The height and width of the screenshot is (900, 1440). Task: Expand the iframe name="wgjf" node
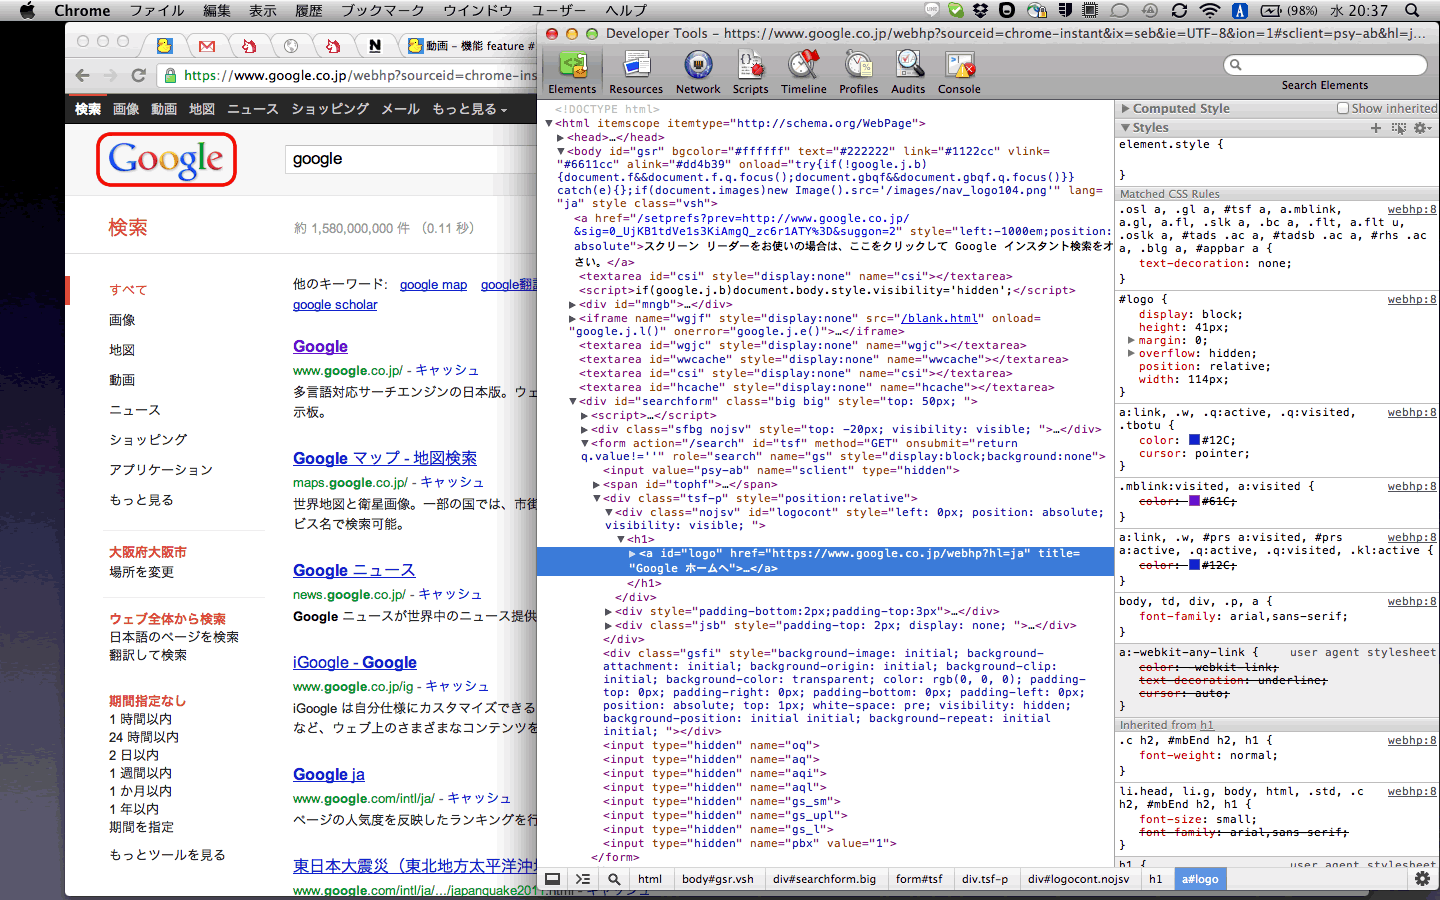(x=573, y=318)
